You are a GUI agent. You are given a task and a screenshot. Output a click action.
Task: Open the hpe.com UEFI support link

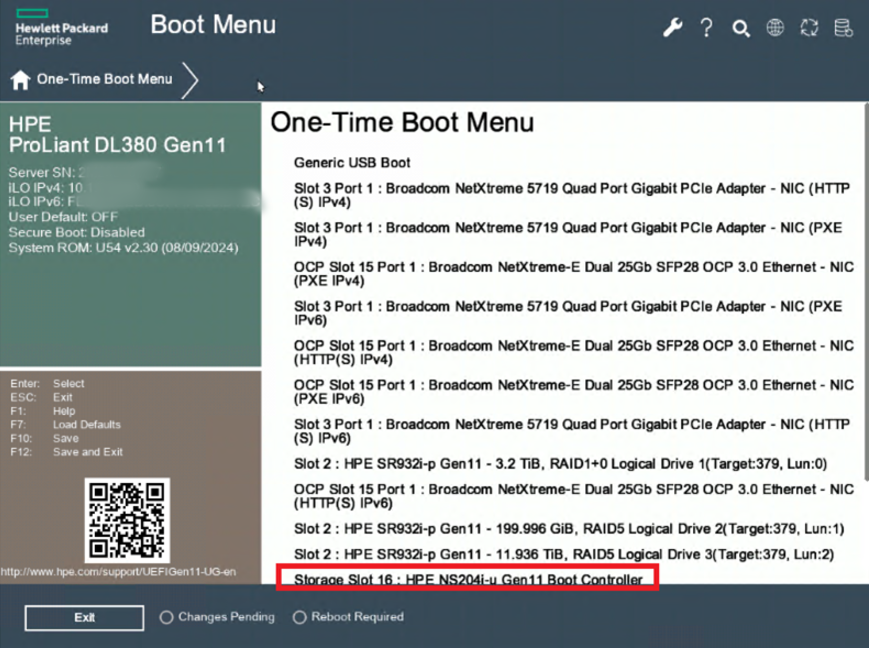click(118, 572)
